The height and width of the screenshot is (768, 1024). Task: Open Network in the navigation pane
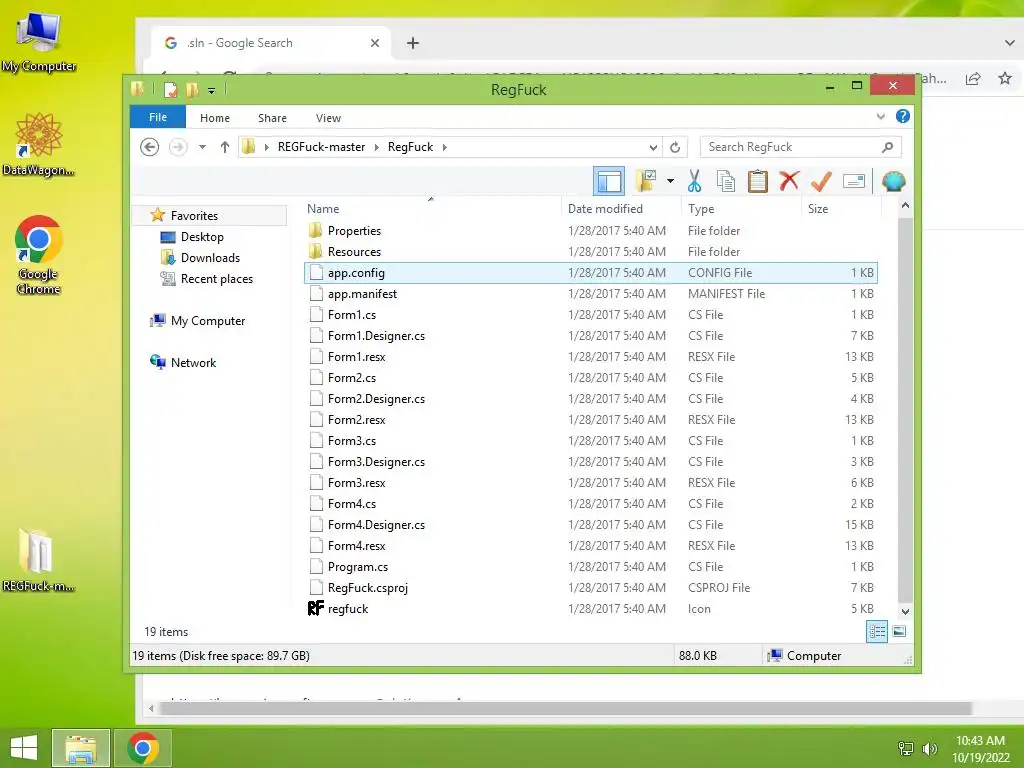[193, 362]
